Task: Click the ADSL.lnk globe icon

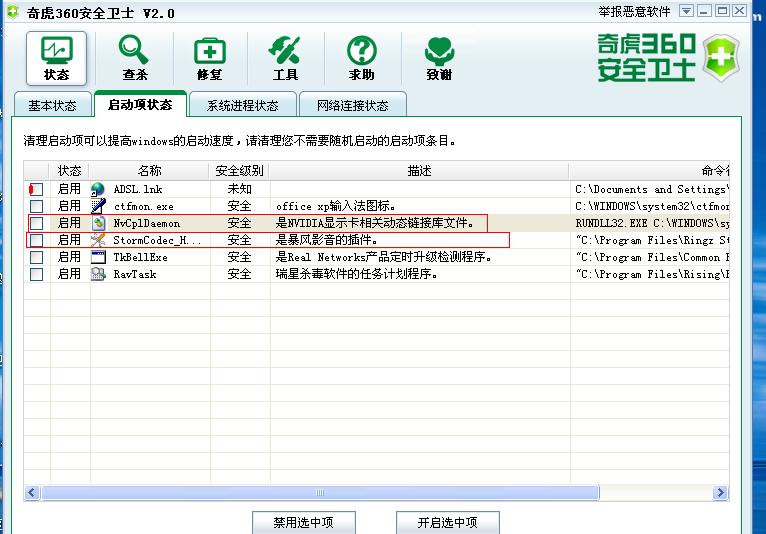Action: pyautogui.click(x=98, y=189)
